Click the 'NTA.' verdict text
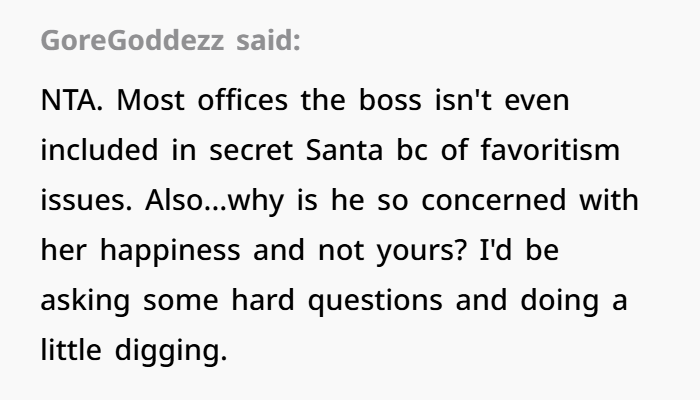Screen dimensions: 700x400 click(x=72, y=100)
